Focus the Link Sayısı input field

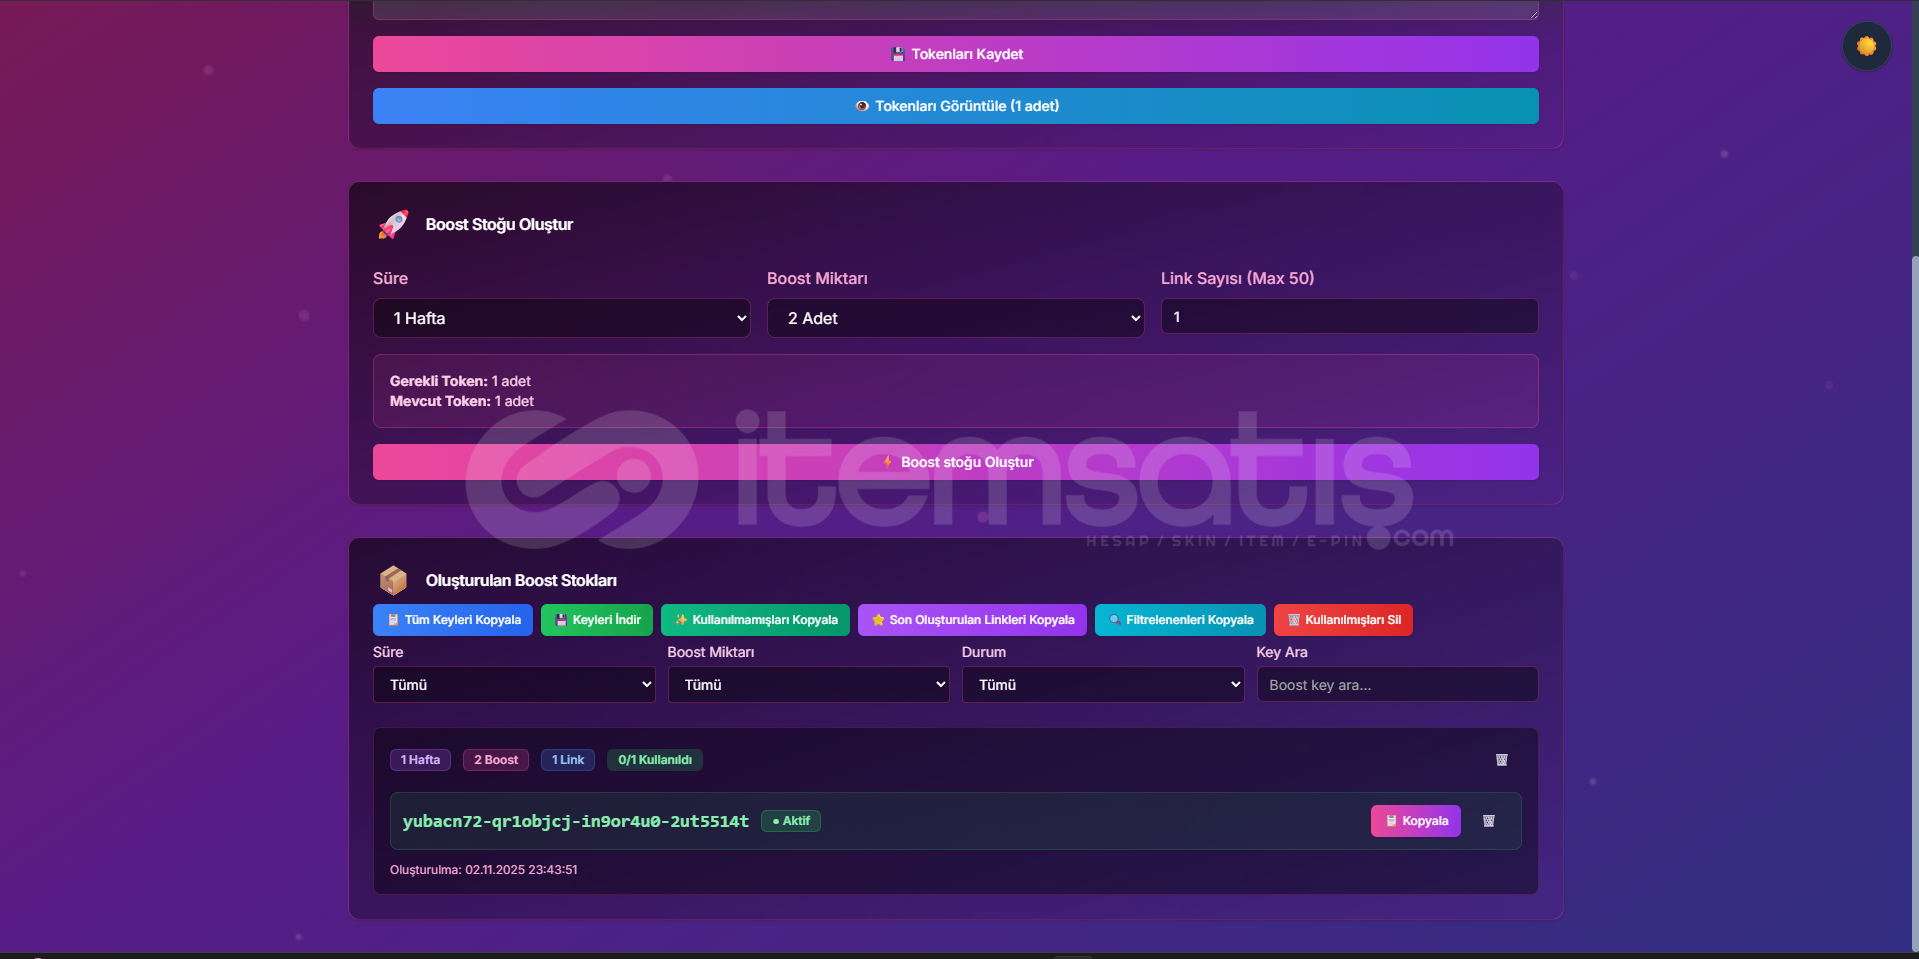pos(1349,317)
